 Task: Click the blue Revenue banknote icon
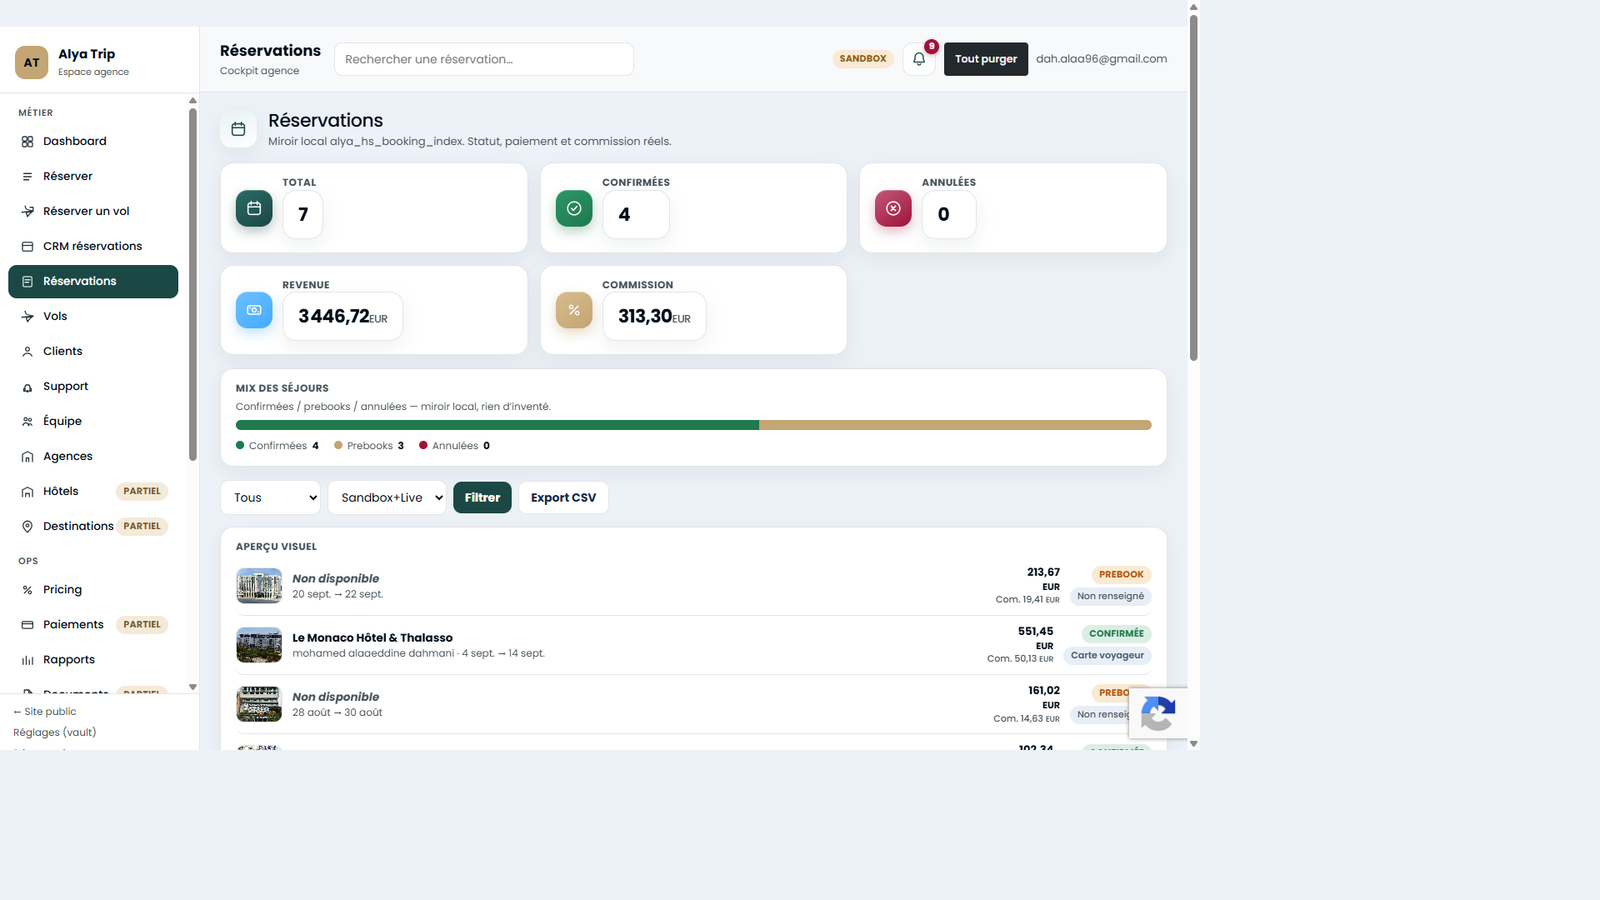click(x=254, y=310)
